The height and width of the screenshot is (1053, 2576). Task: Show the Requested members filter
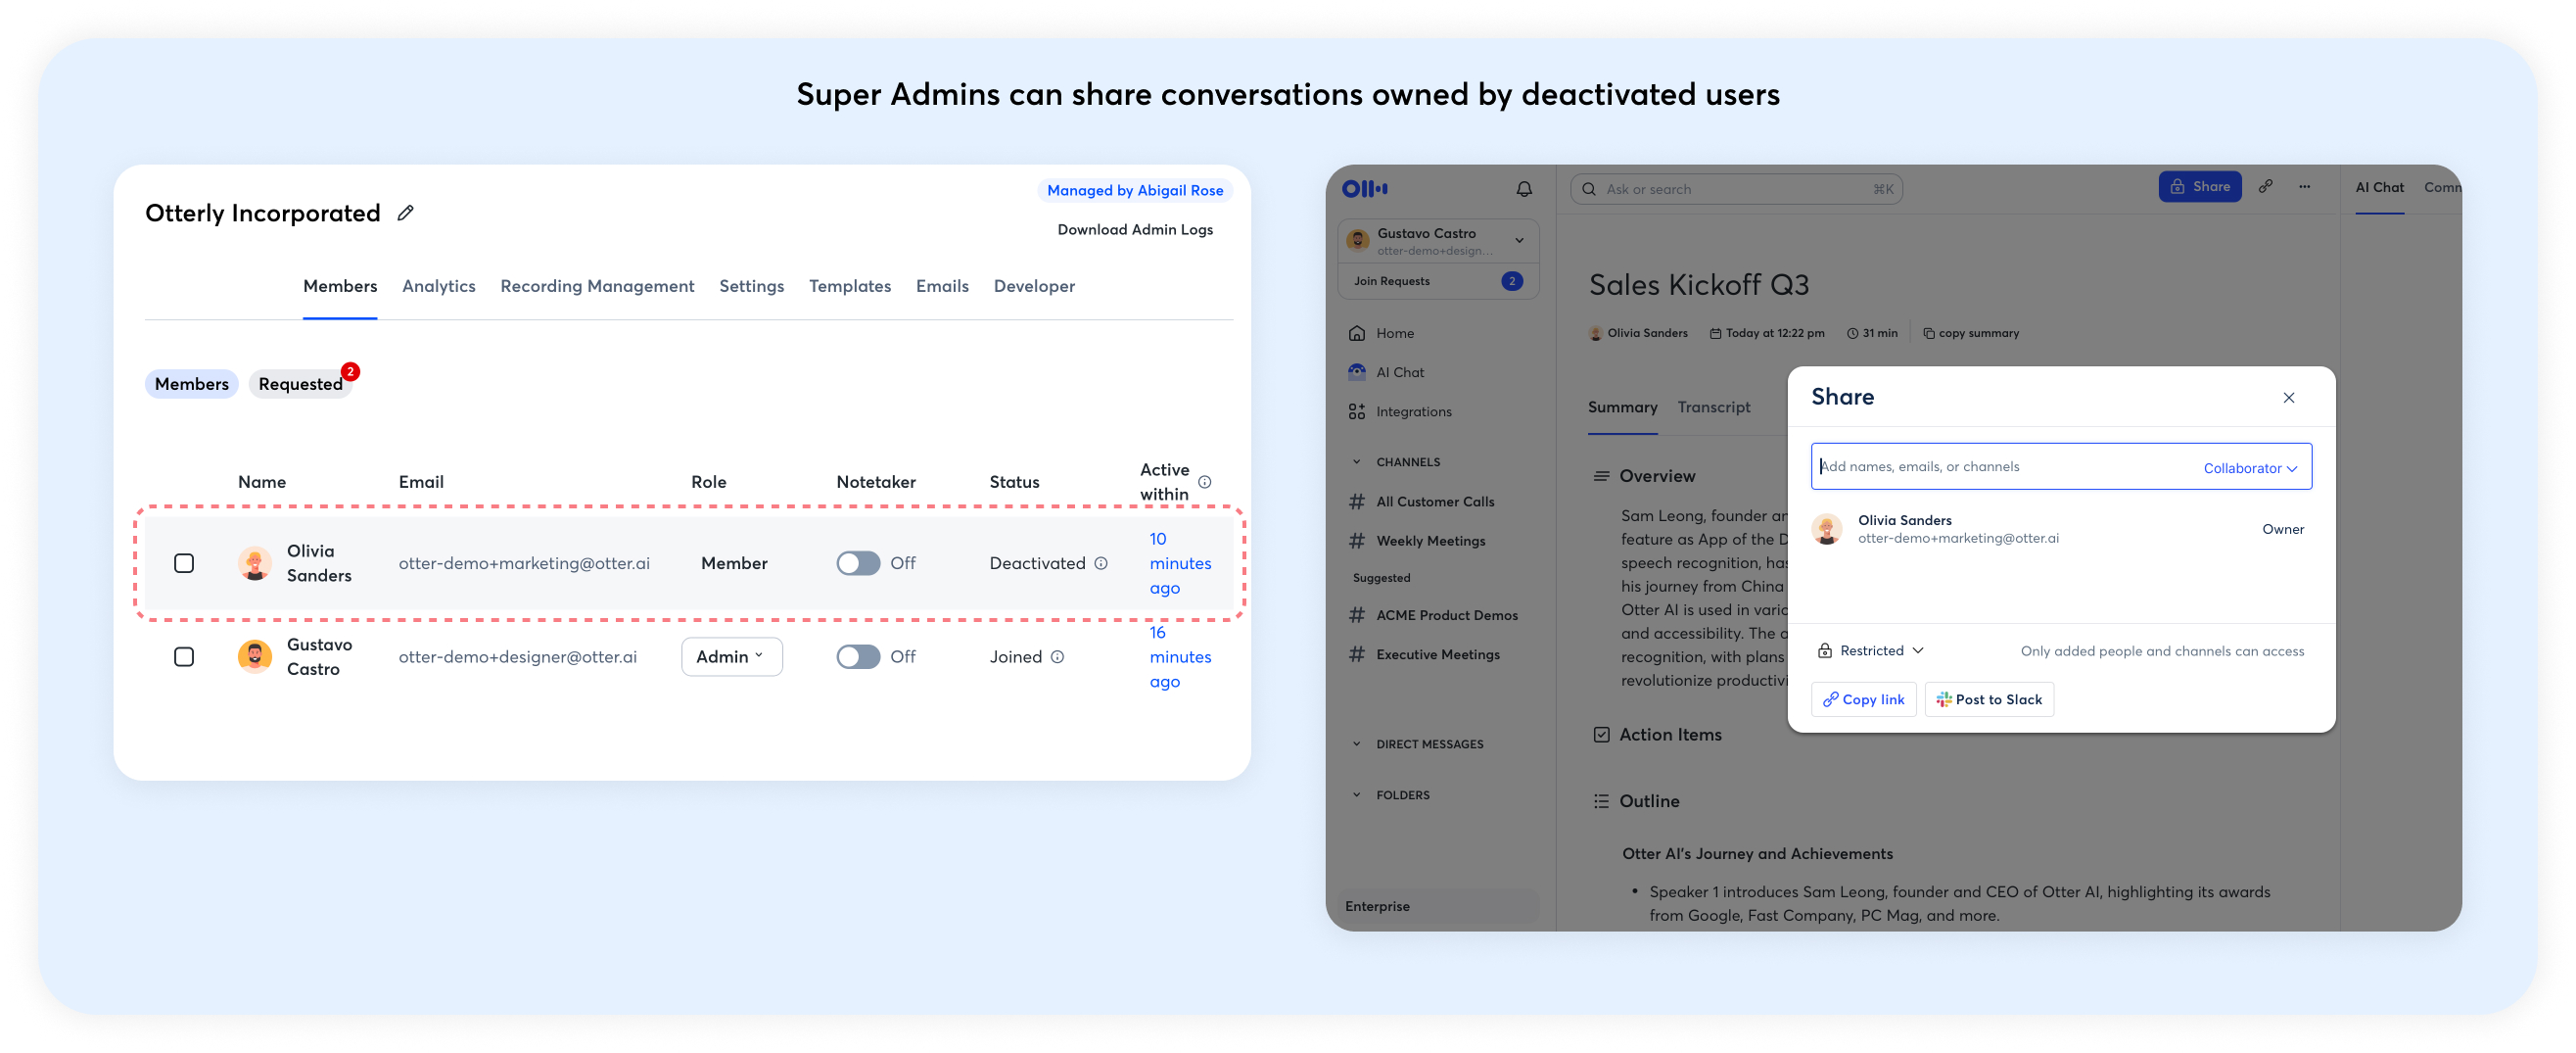[300, 384]
